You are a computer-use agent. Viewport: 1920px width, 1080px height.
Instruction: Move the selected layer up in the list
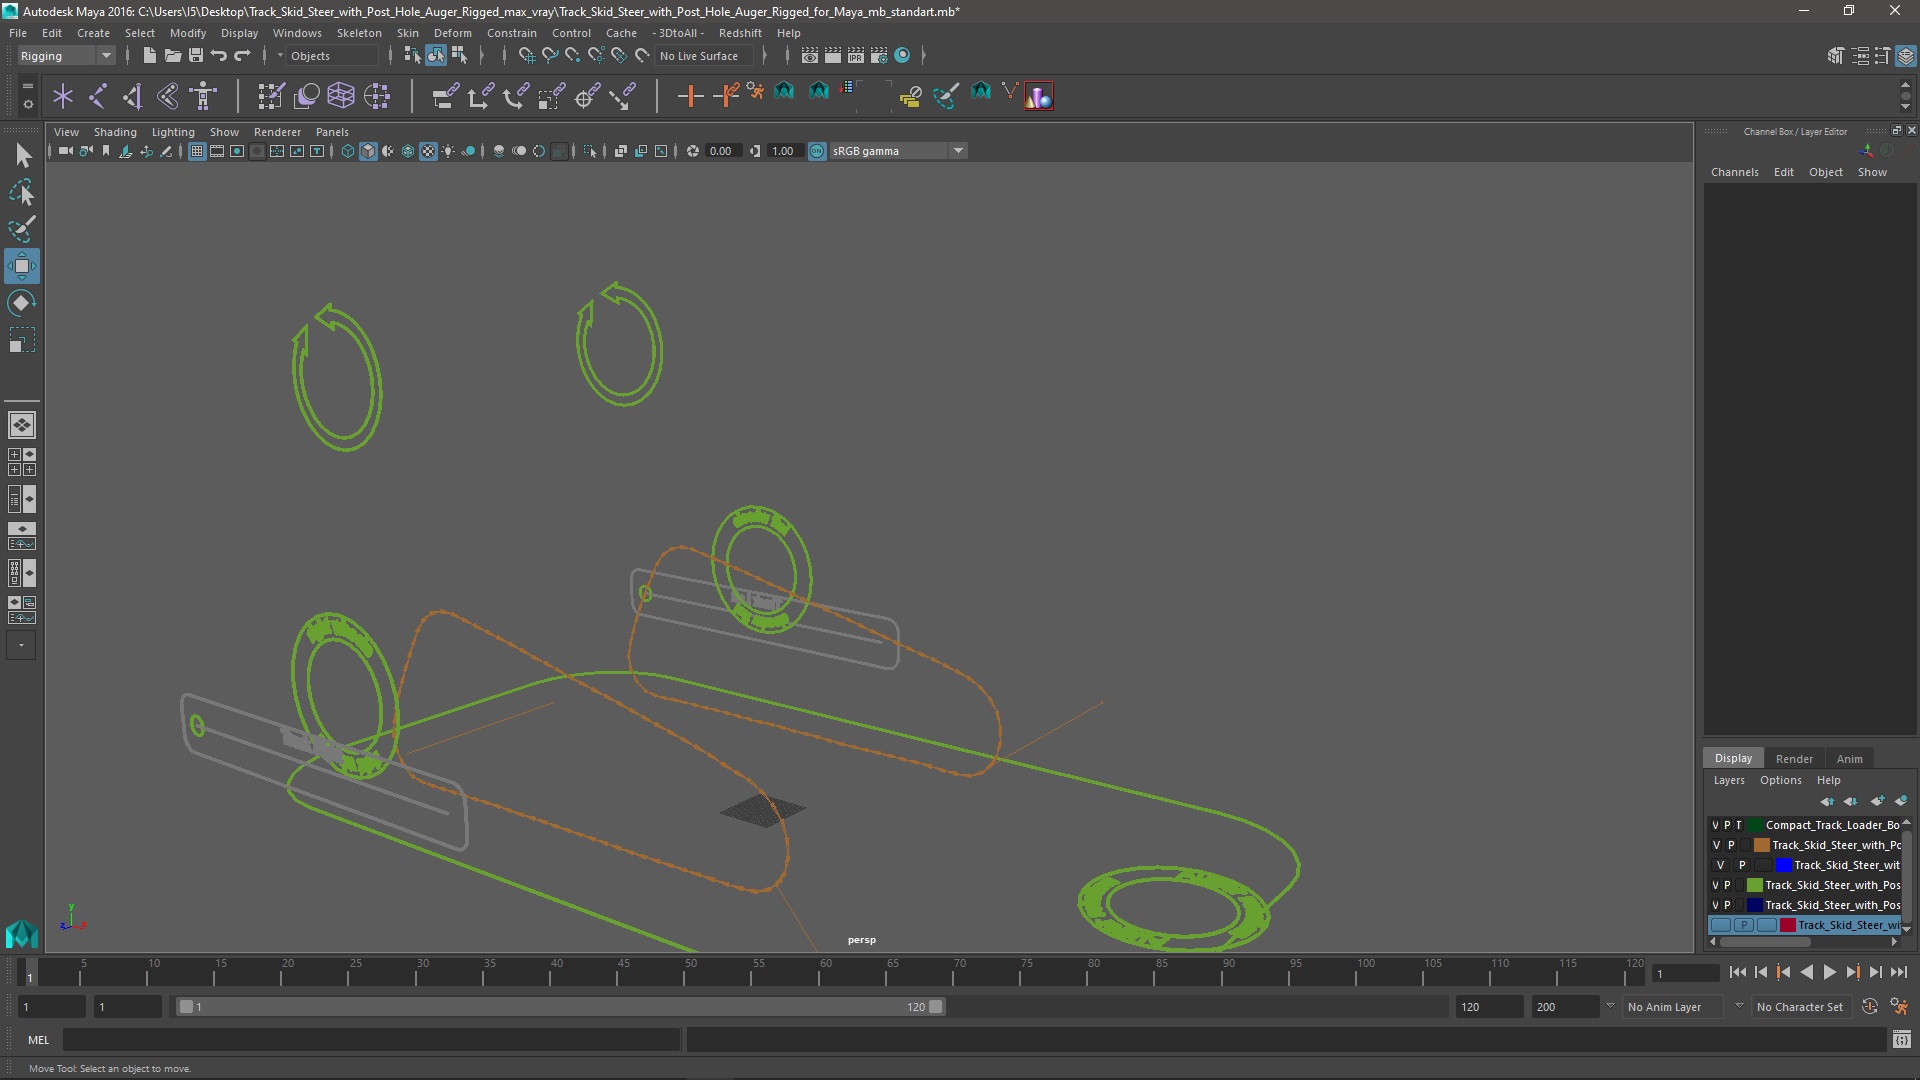1827,801
